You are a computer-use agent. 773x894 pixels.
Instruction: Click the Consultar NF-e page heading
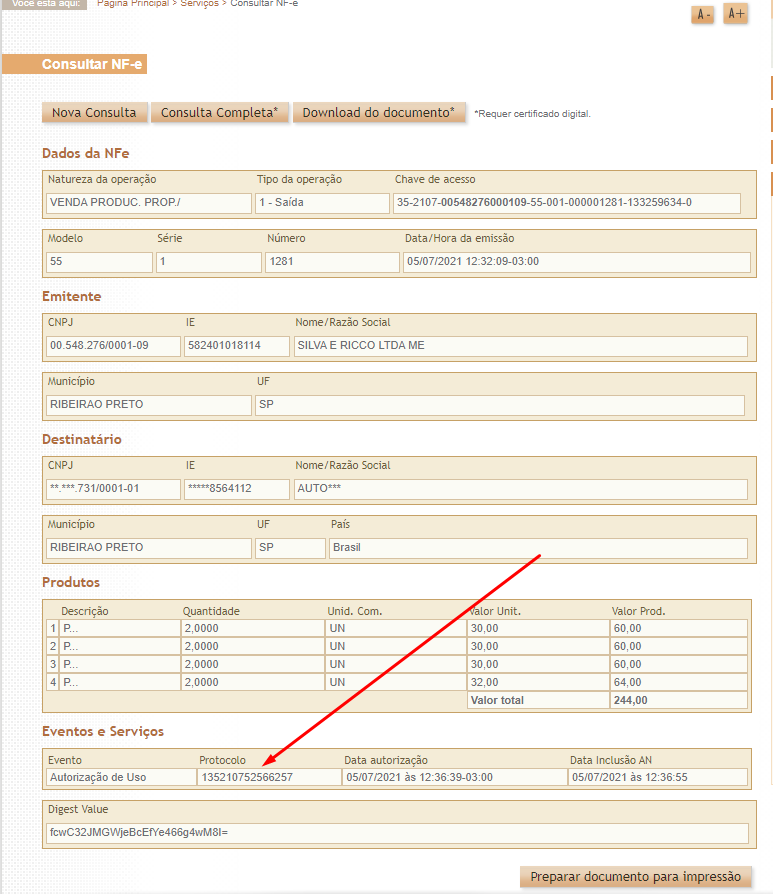tap(91, 64)
